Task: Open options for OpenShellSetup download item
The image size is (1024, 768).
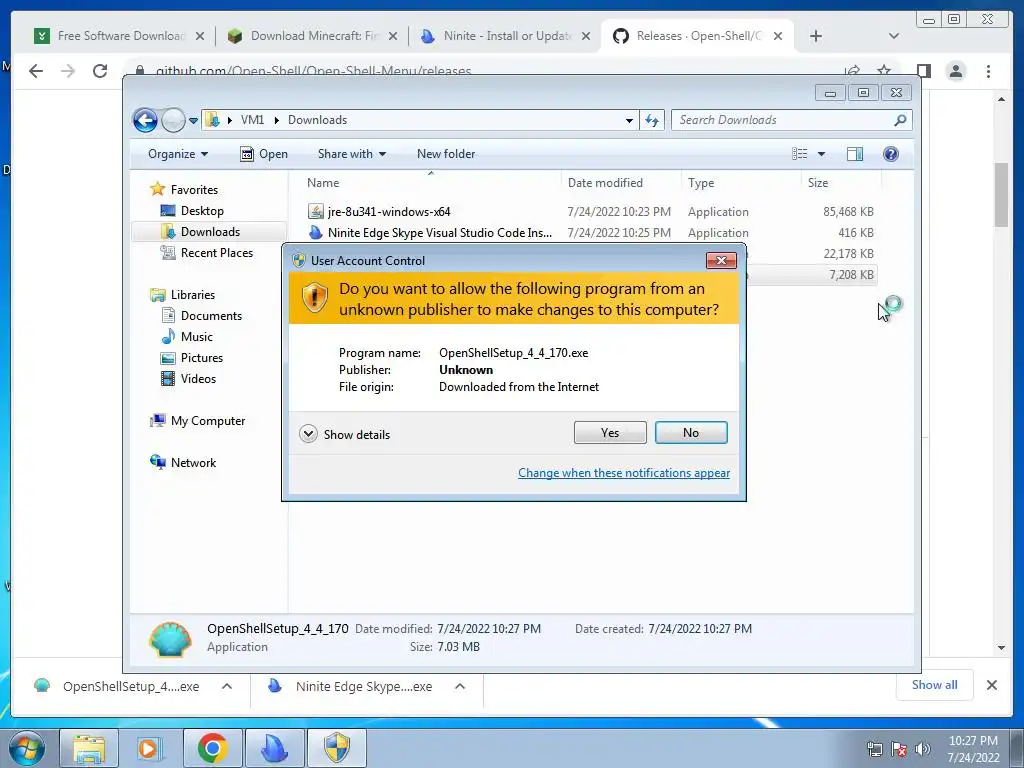Action: tap(227, 686)
